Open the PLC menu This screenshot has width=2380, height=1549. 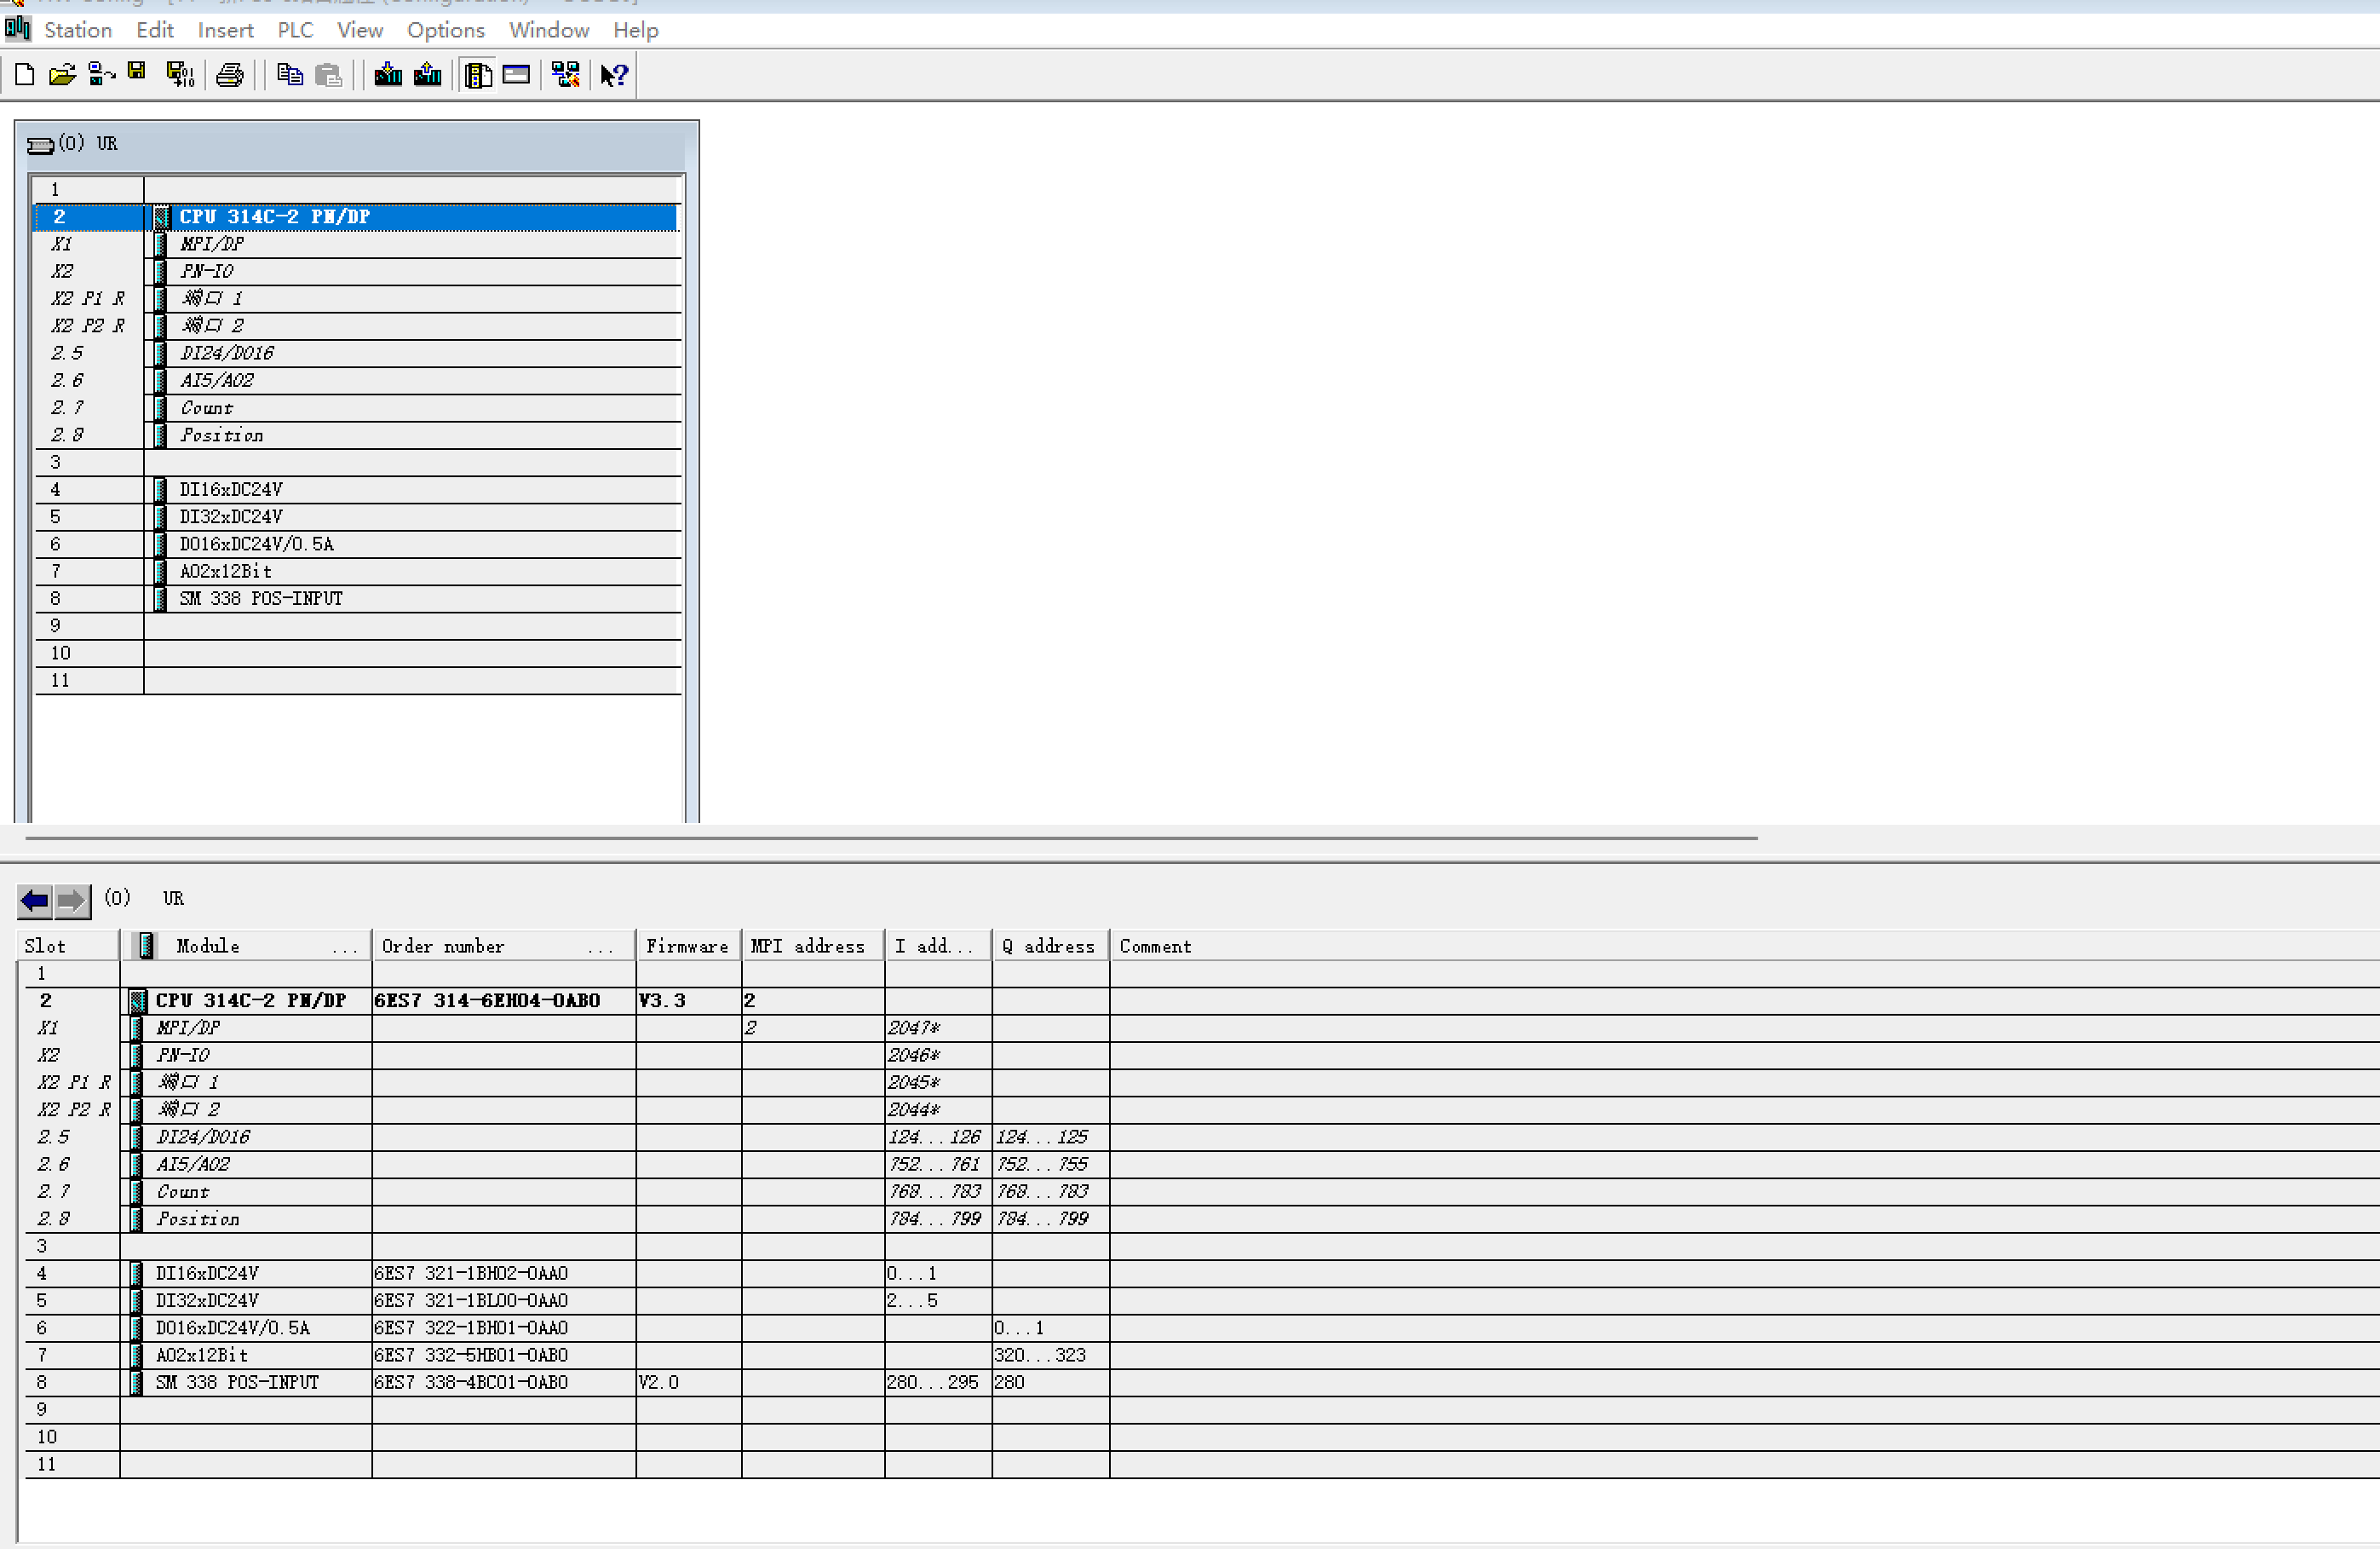point(295,30)
